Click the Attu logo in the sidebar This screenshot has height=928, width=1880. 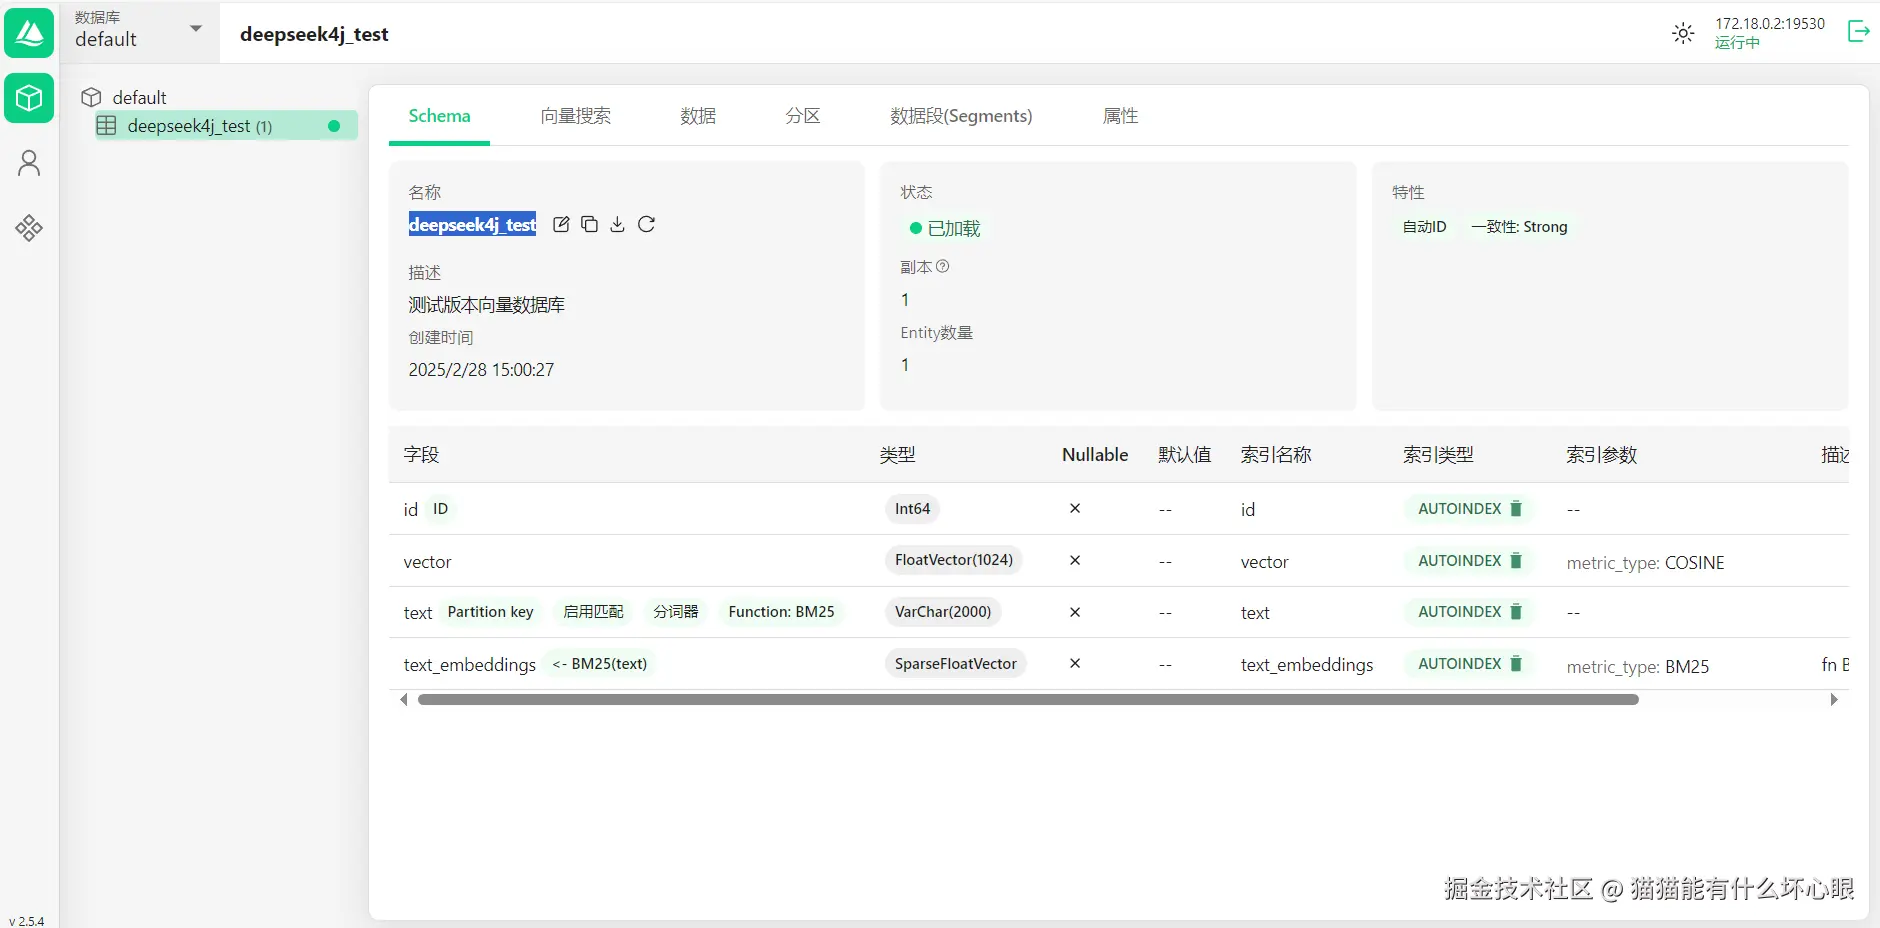pyautogui.click(x=29, y=33)
